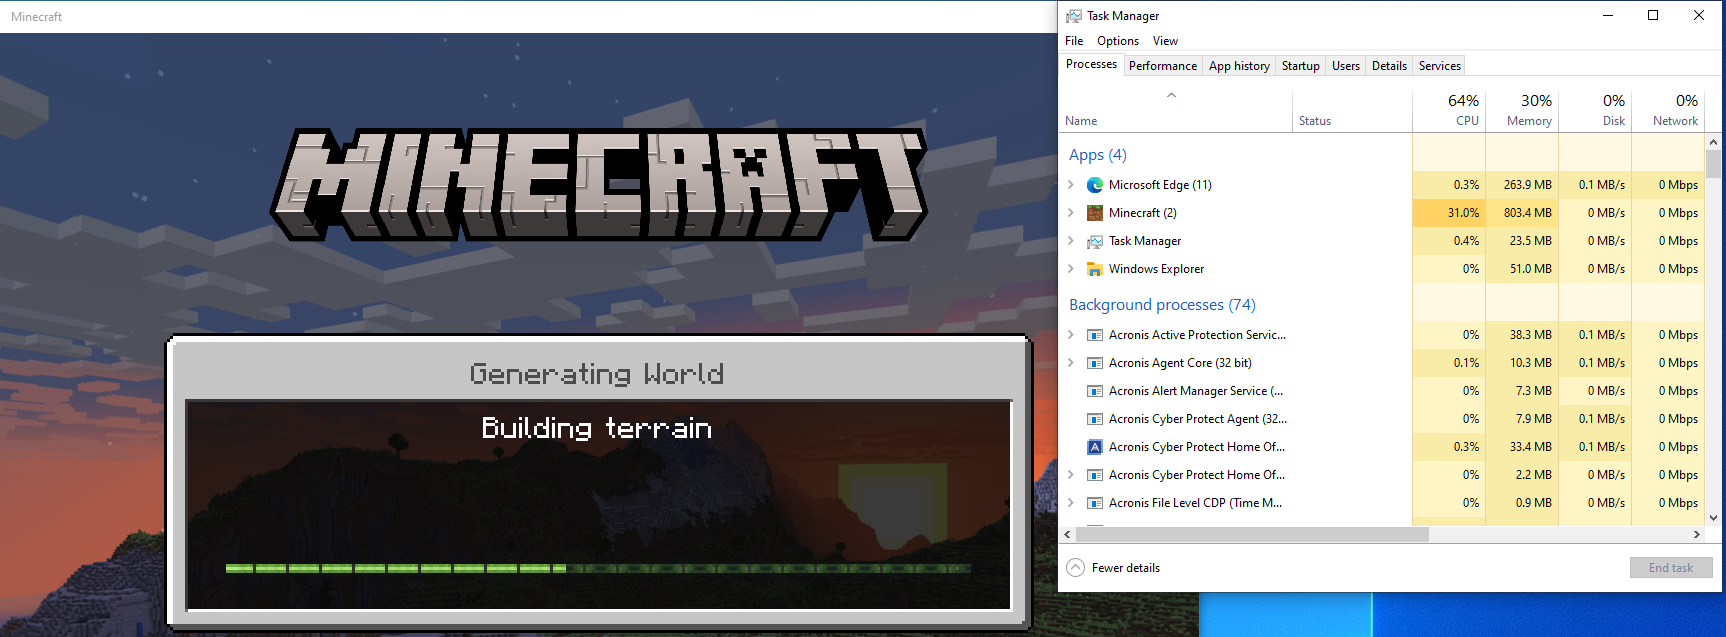
Task: Expand the Acronis File Level CDP entry
Action: coord(1071,503)
